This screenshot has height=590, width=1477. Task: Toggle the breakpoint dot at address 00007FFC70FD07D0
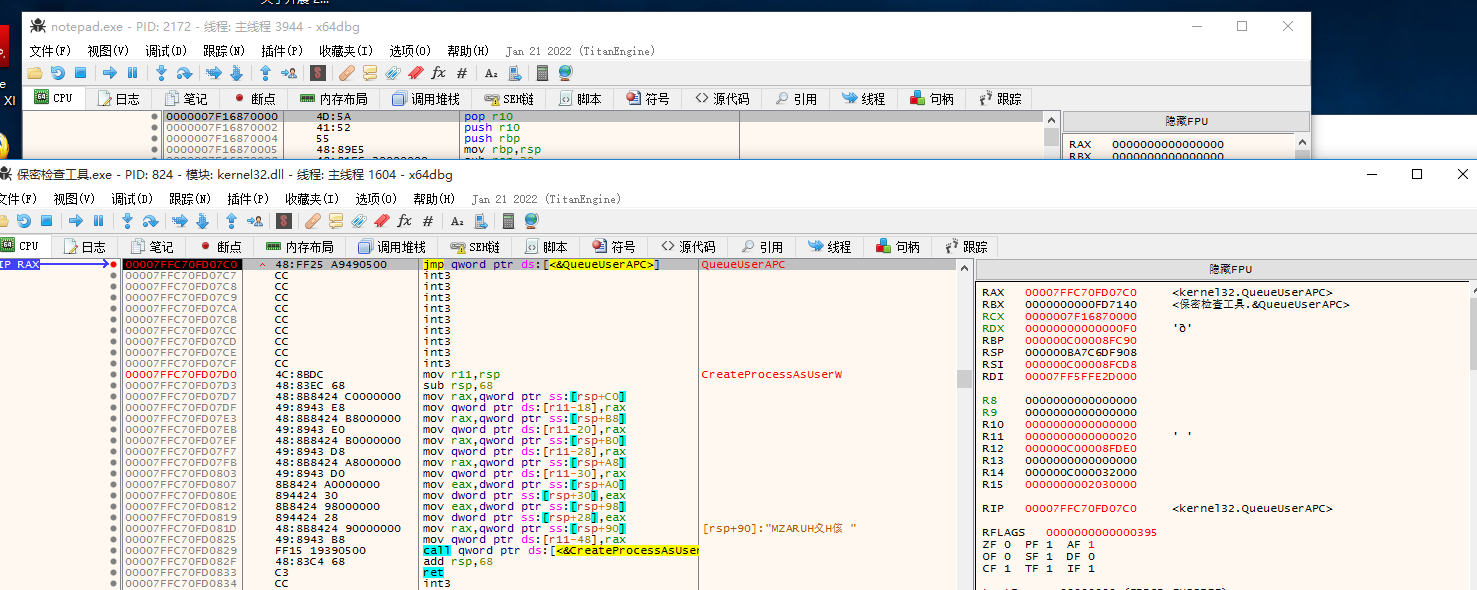click(x=114, y=374)
